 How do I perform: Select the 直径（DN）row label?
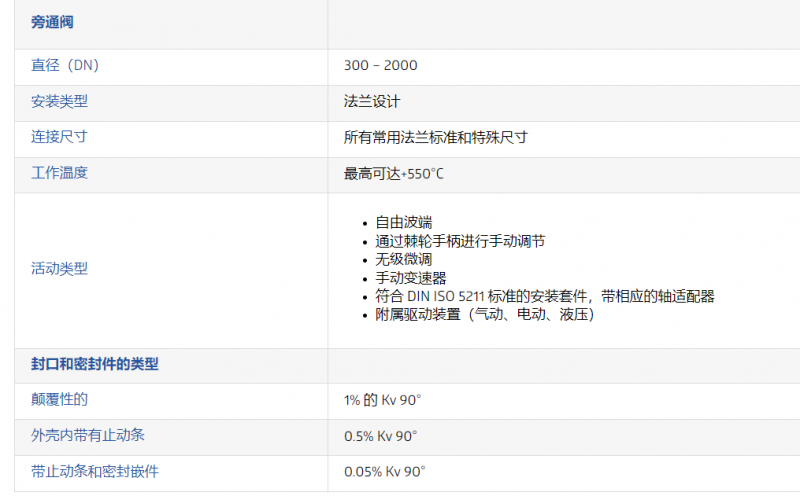click(x=65, y=65)
